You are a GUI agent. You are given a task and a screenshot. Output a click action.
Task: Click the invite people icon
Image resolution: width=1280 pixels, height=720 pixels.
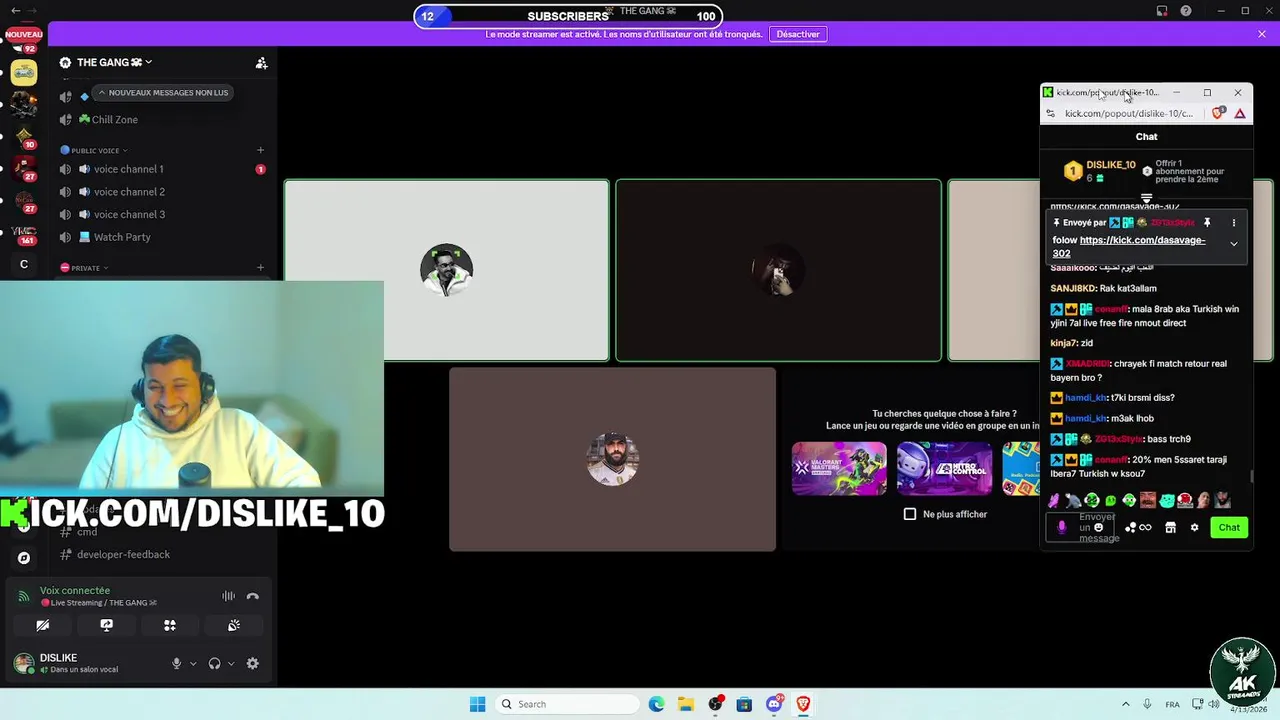[261, 62]
